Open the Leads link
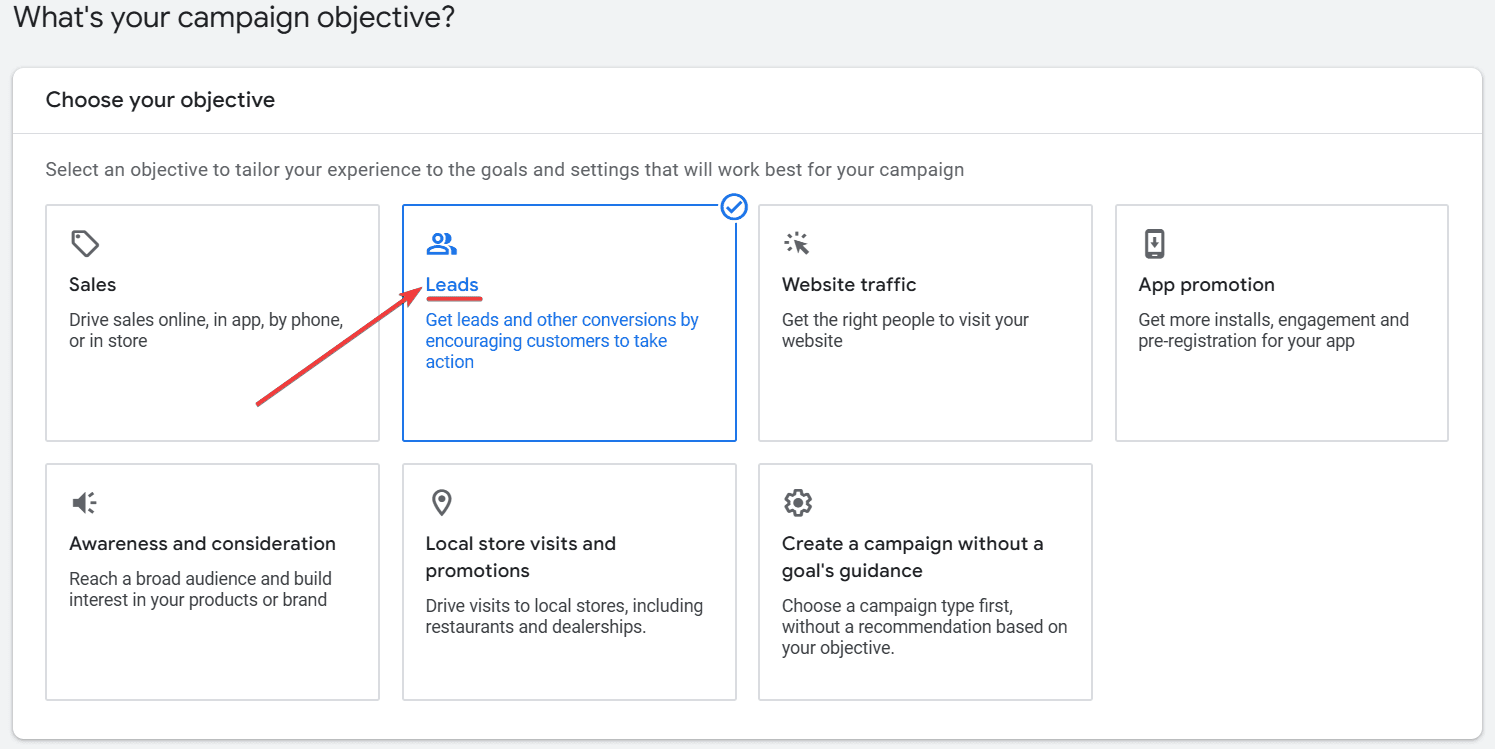Screen dimensions: 1495x749 tap(453, 284)
